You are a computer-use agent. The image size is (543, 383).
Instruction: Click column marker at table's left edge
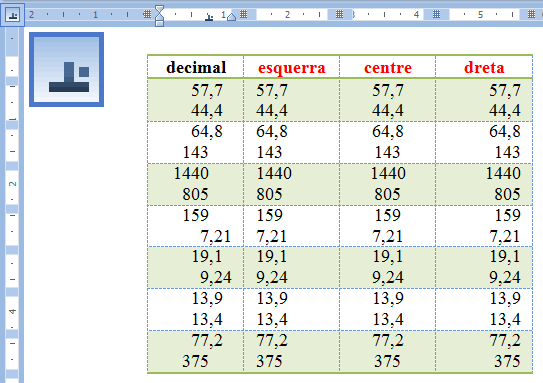coord(147,14)
